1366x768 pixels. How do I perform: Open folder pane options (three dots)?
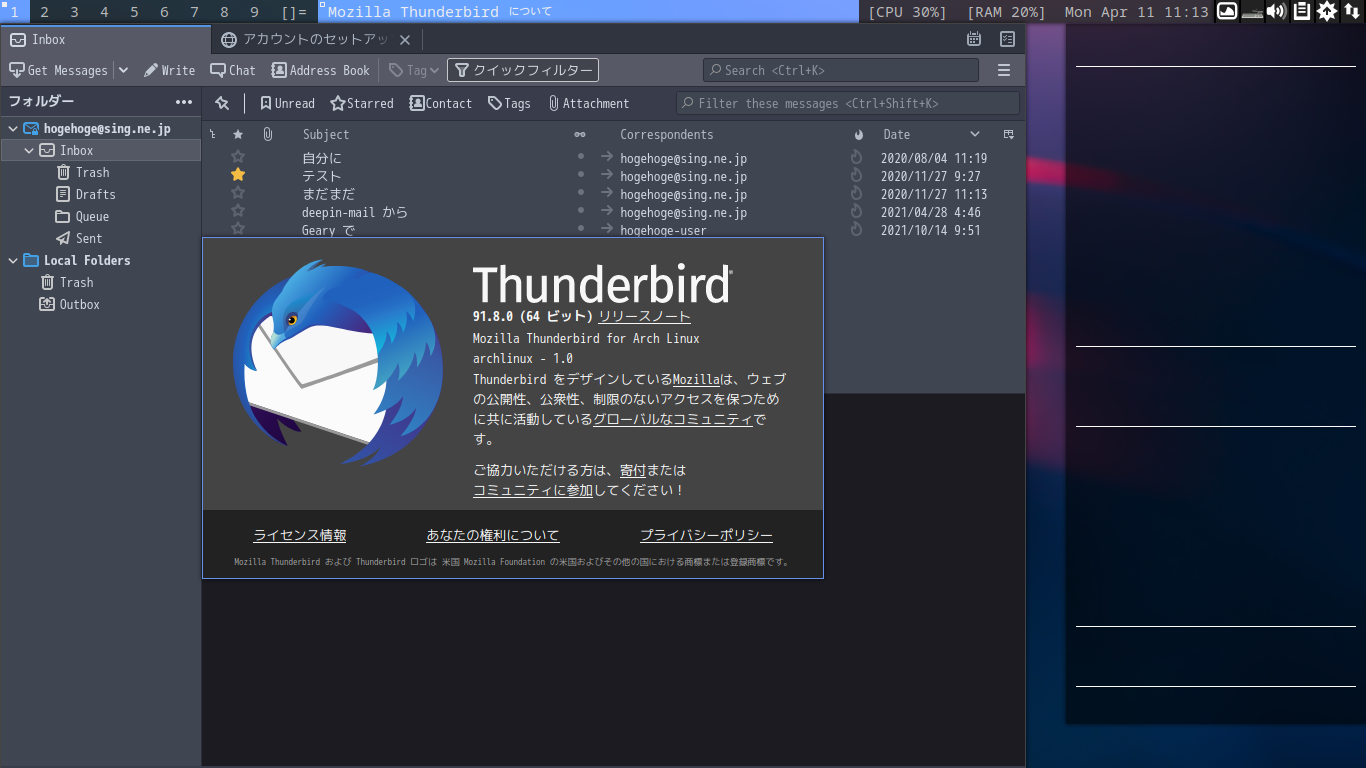[x=184, y=102]
